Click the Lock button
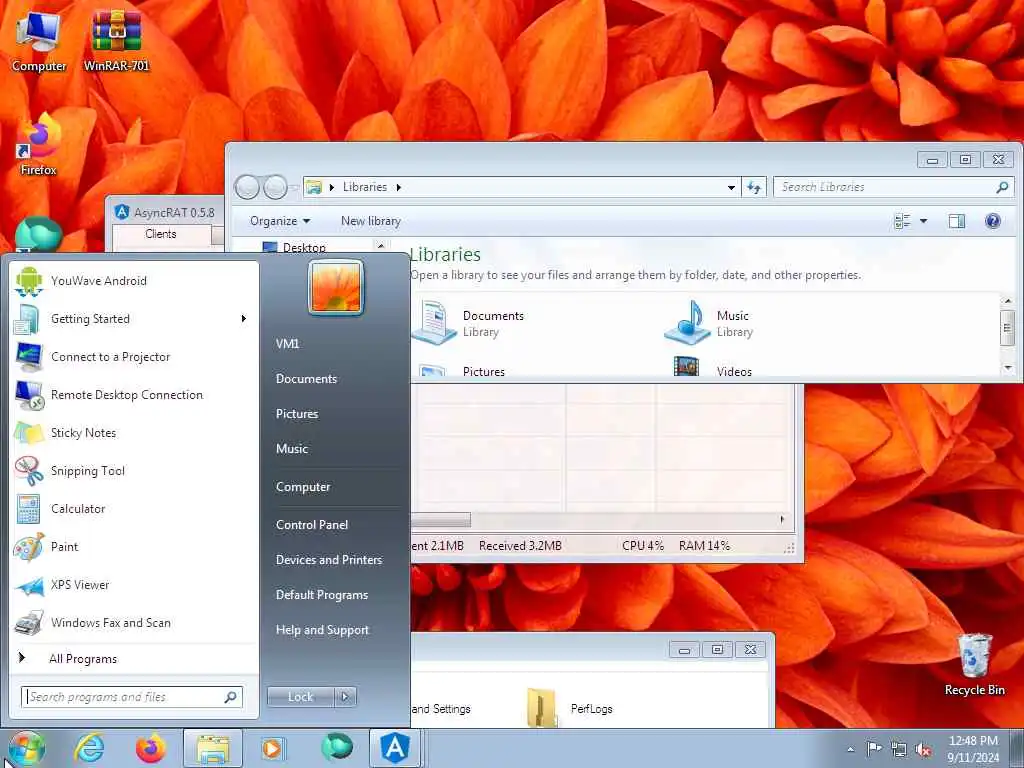 (301, 697)
